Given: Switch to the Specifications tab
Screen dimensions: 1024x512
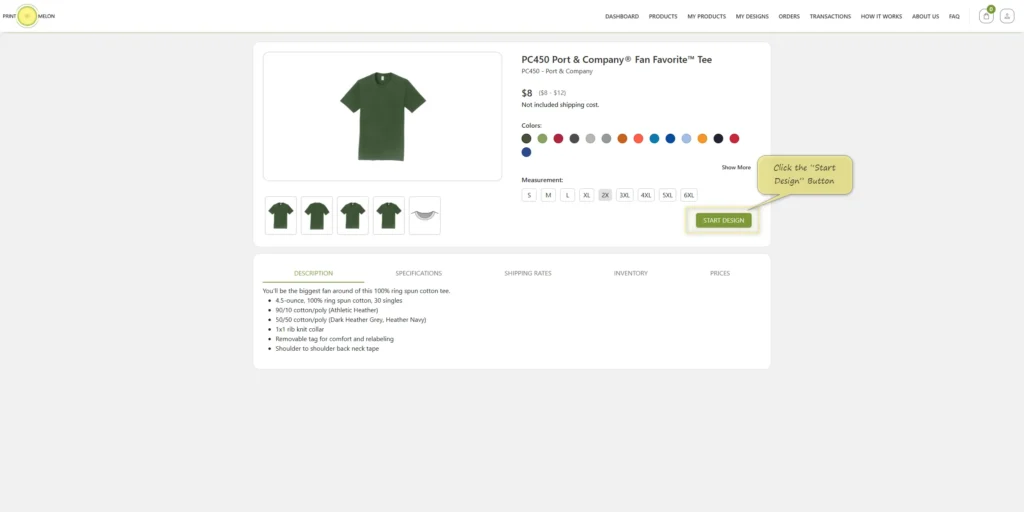Looking at the screenshot, I should pyautogui.click(x=419, y=273).
